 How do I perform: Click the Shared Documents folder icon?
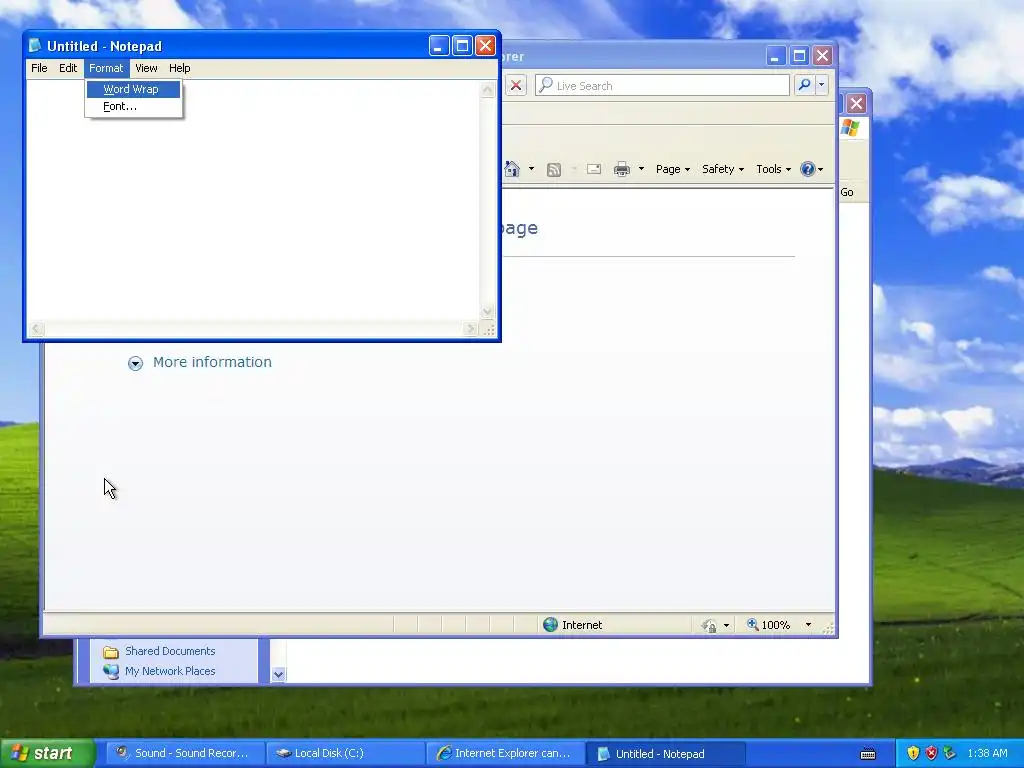[111, 652]
